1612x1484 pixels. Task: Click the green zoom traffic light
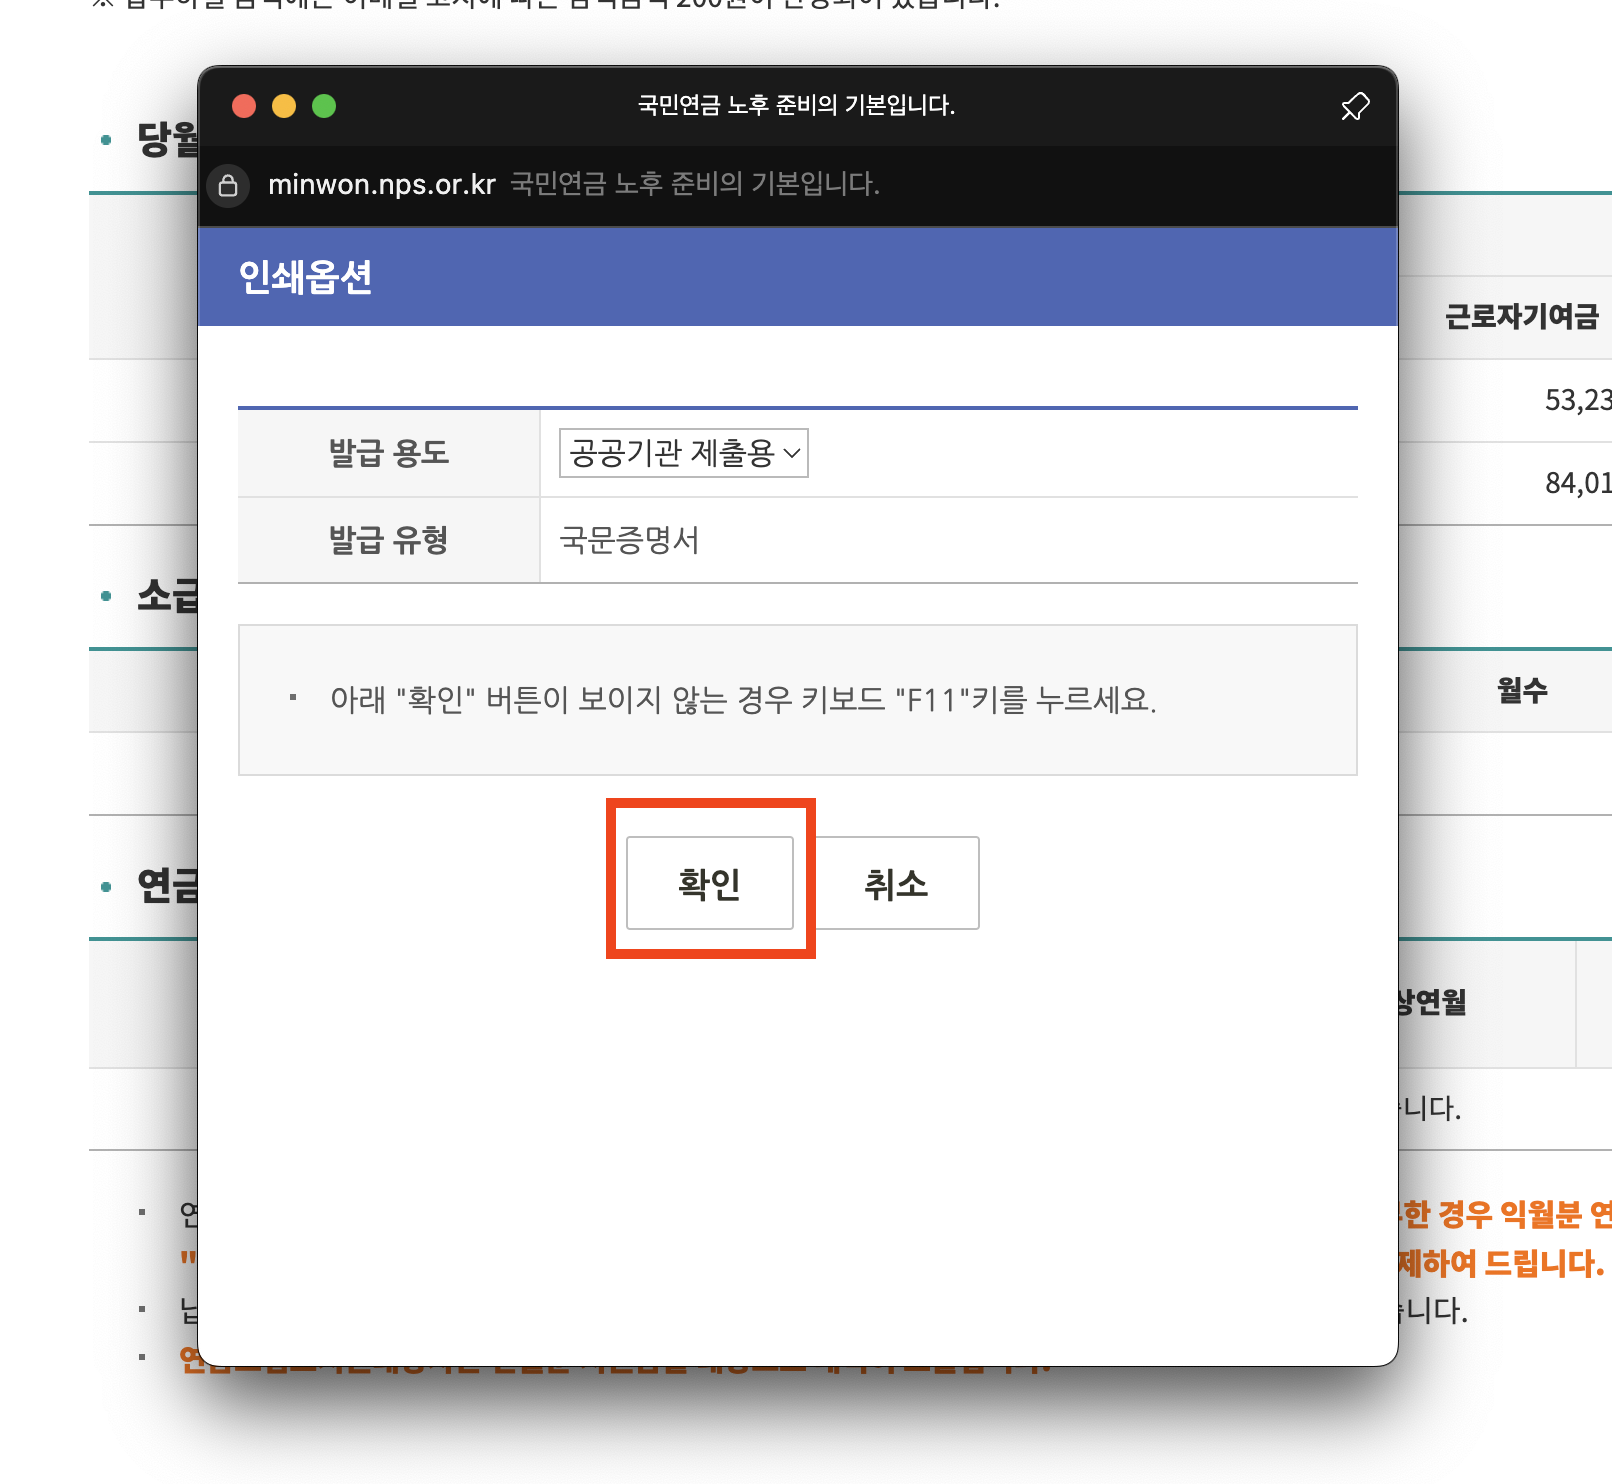(322, 106)
